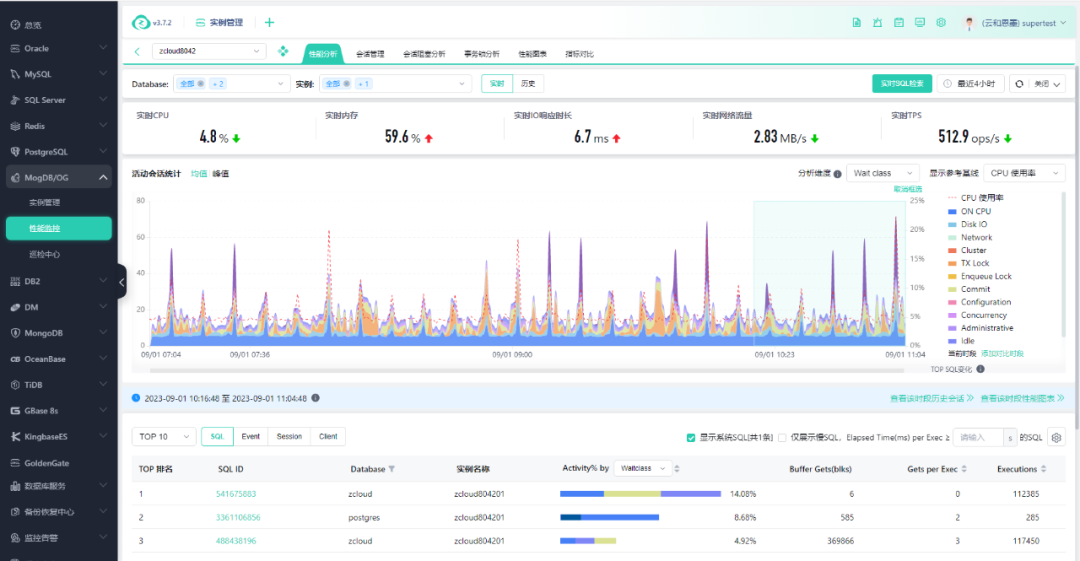The image size is (1080, 561).
Task: Click the 实时SQL检索 button
Action: pyautogui.click(x=902, y=83)
